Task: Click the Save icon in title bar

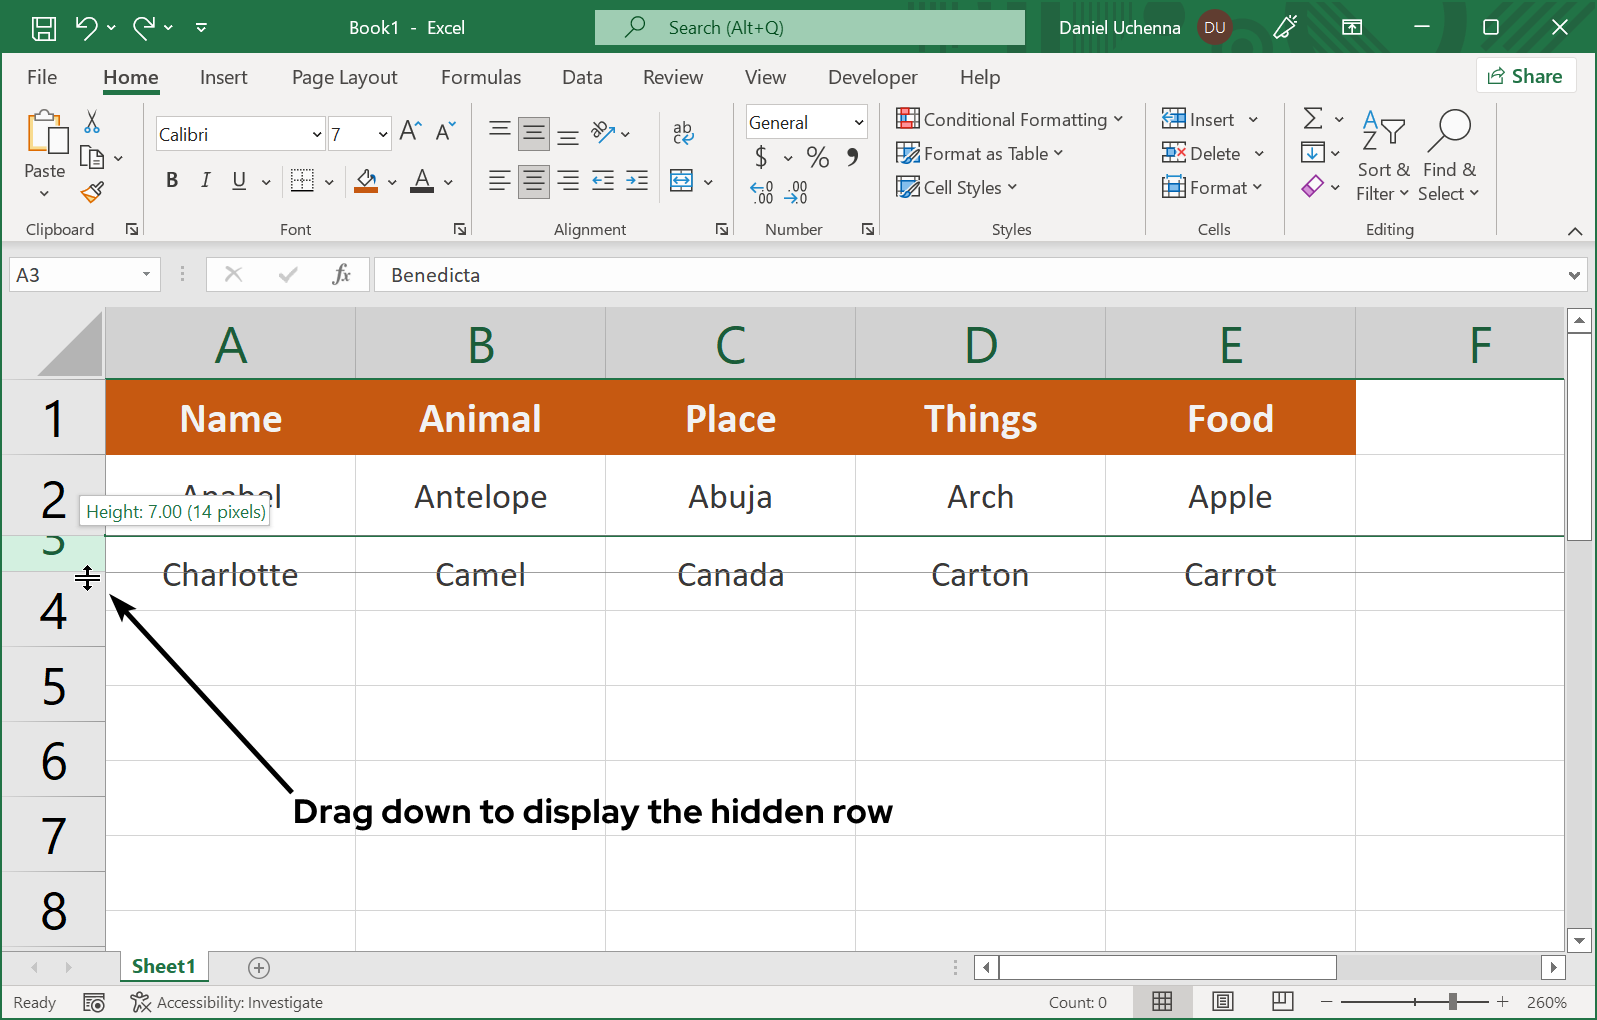Action: 44,28
